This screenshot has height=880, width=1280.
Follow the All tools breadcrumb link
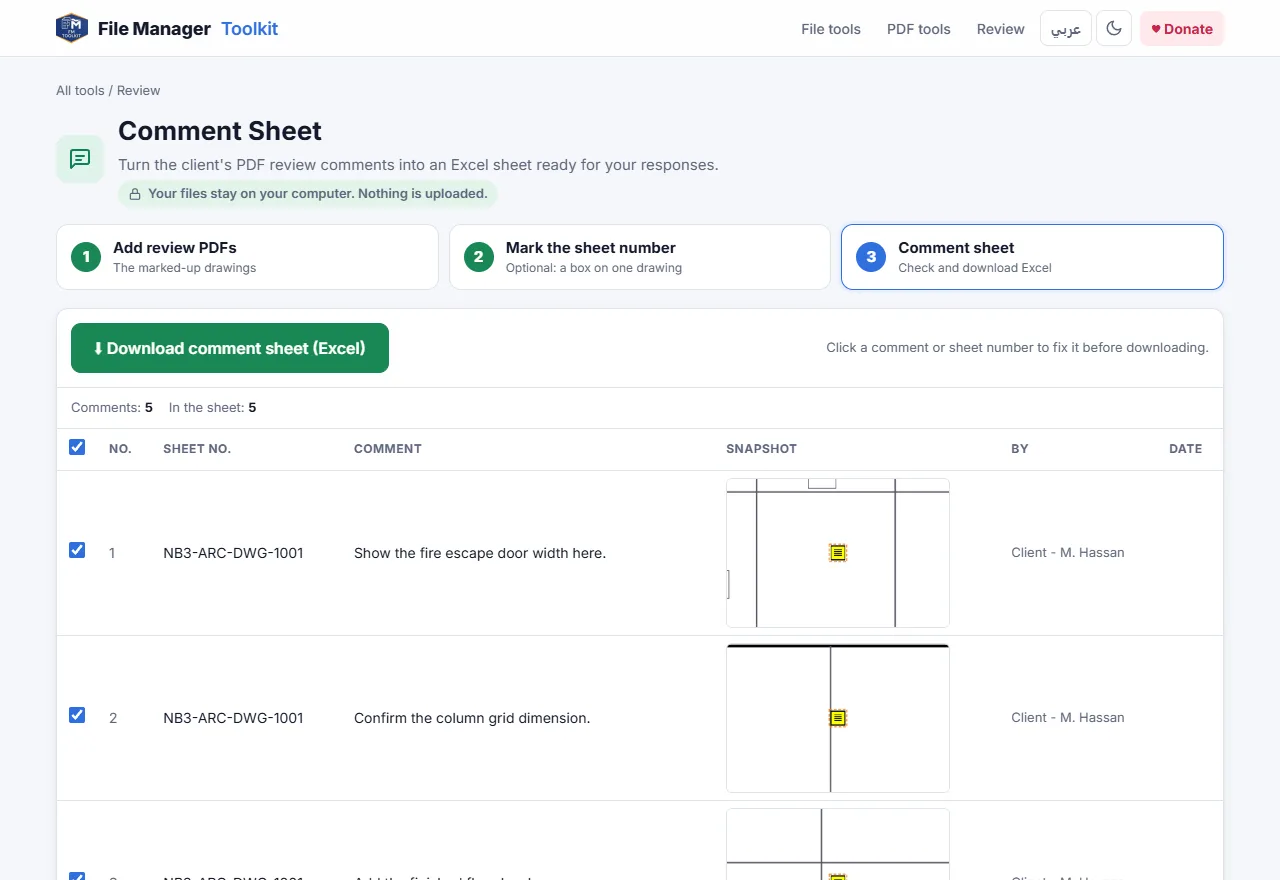pyautogui.click(x=80, y=90)
